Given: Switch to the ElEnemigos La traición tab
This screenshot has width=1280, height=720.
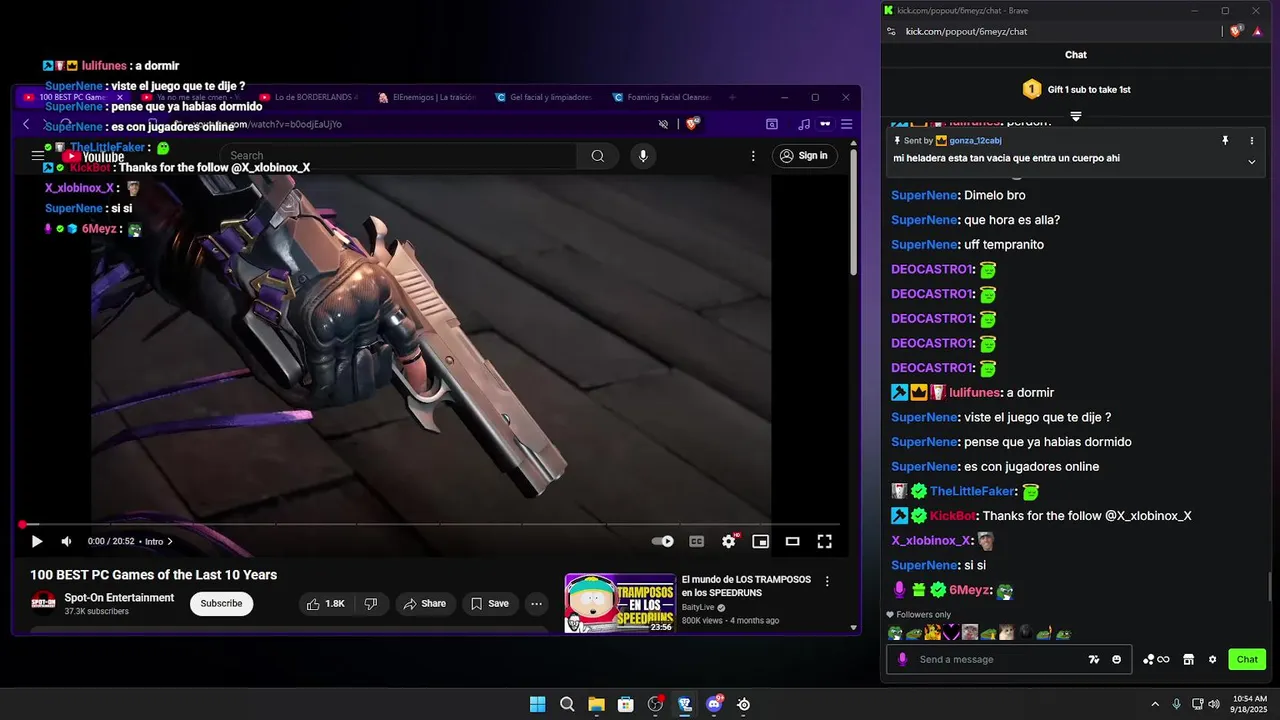Looking at the screenshot, I should click(427, 97).
